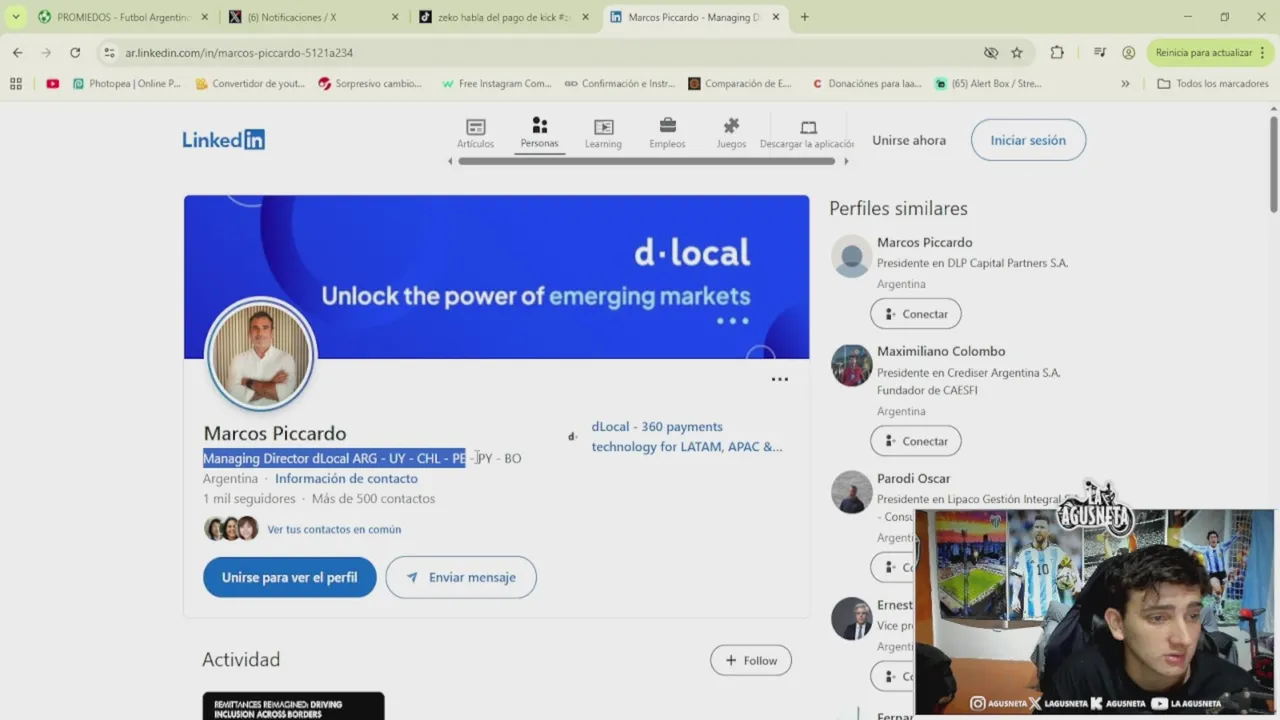The height and width of the screenshot is (720, 1280).
Task: Click the LinkedIn nav horizontal scrollbar
Action: point(646,160)
